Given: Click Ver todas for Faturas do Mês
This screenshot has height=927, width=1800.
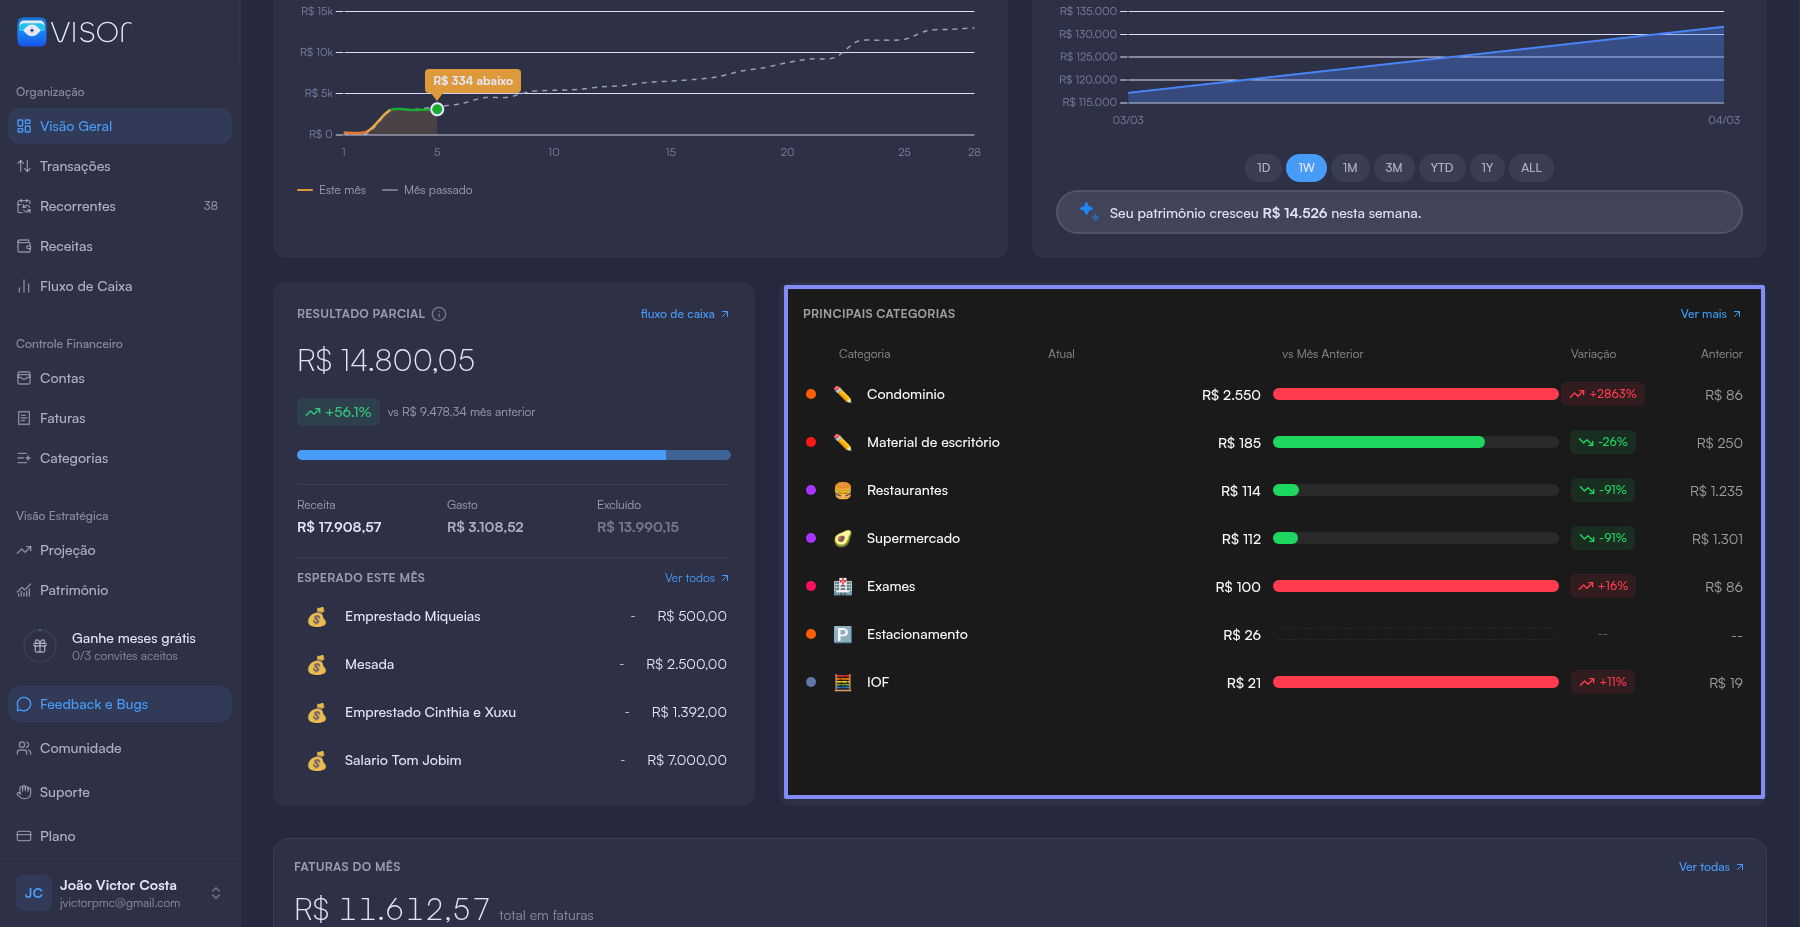Looking at the screenshot, I should (1710, 867).
